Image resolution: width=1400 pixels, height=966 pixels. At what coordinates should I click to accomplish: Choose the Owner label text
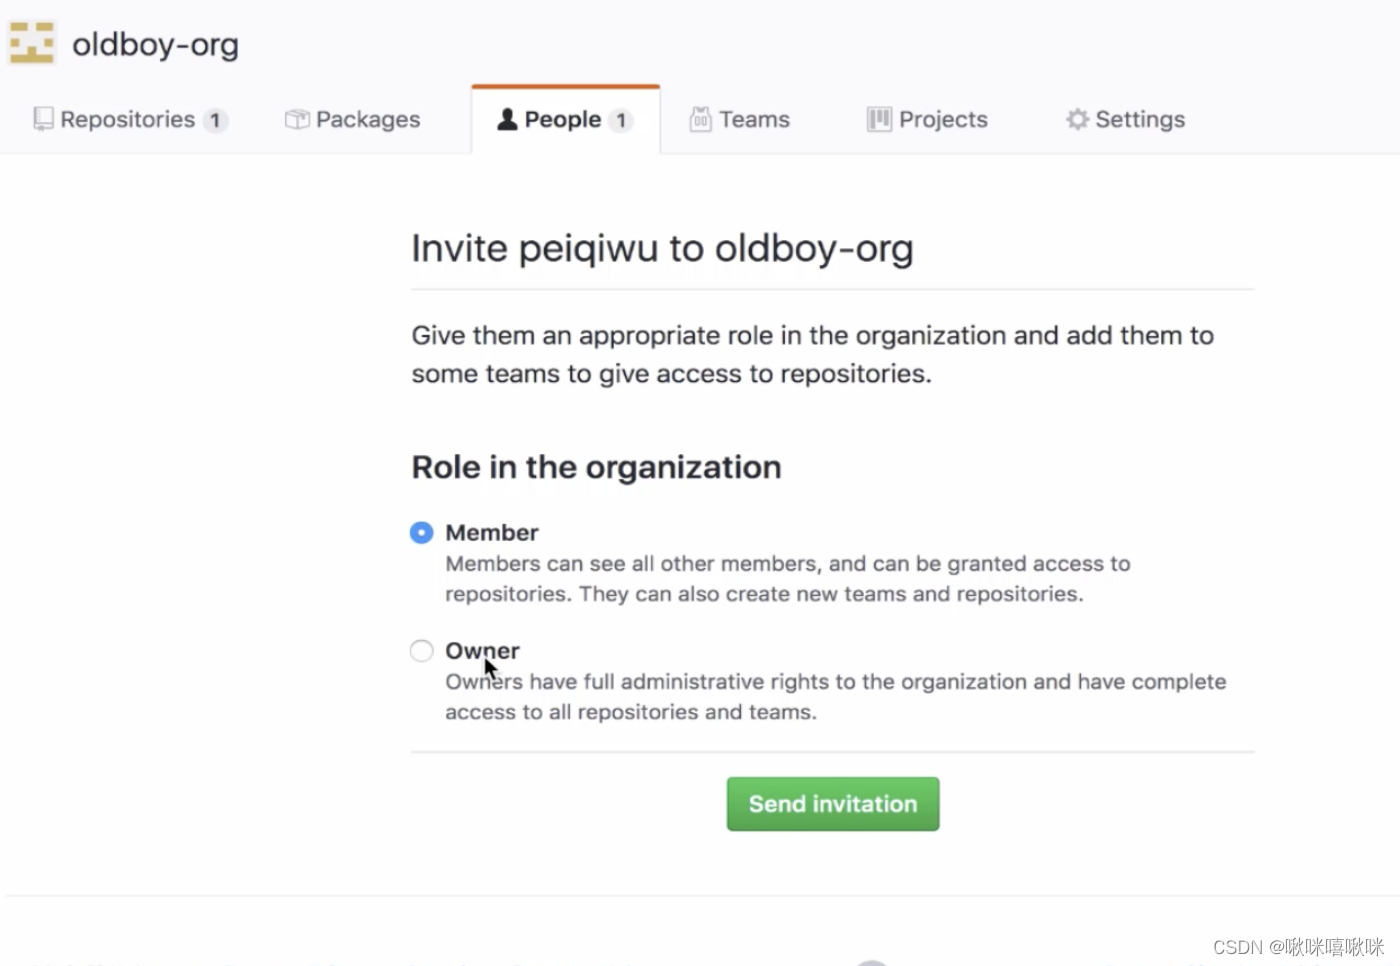(482, 651)
